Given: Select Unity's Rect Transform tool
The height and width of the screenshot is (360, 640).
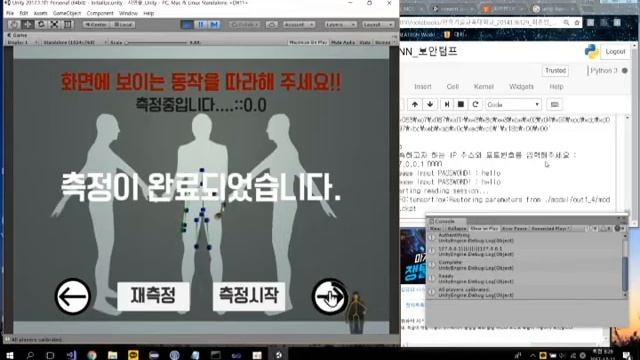Looking at the screenshot, I should coord(68,24).
